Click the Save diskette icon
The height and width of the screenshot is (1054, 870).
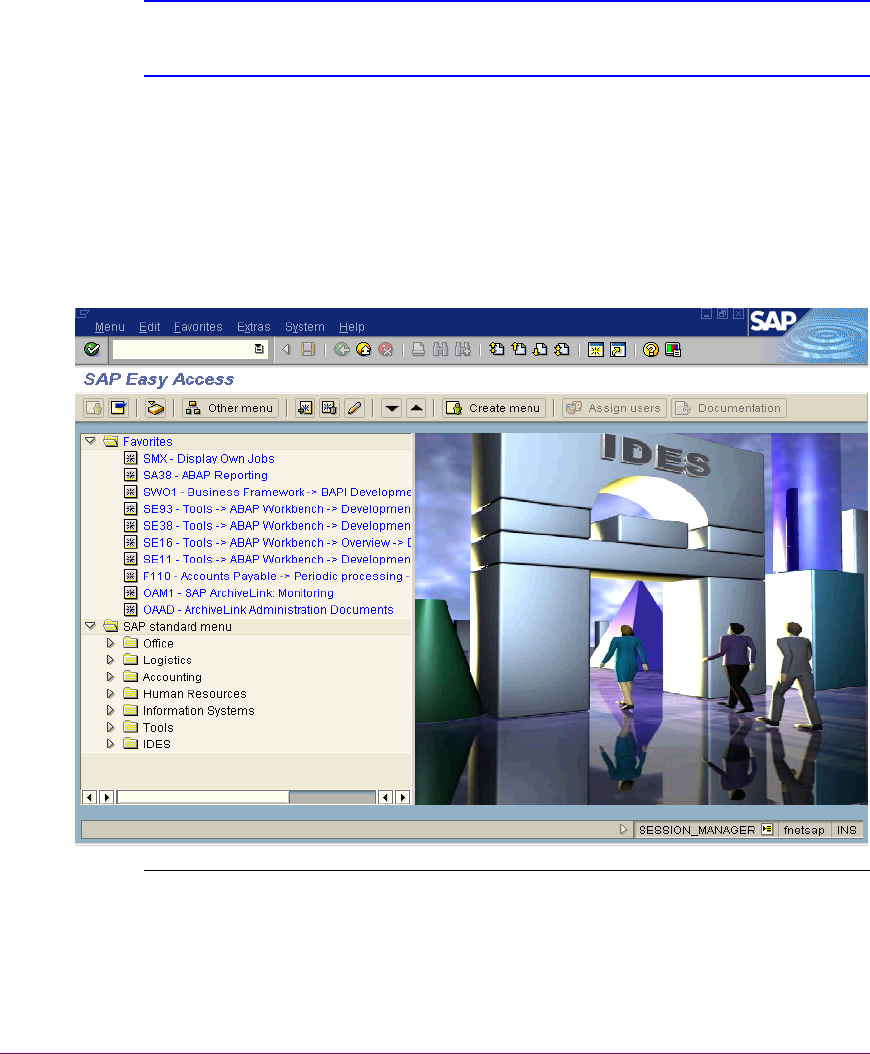coord(308,350)
